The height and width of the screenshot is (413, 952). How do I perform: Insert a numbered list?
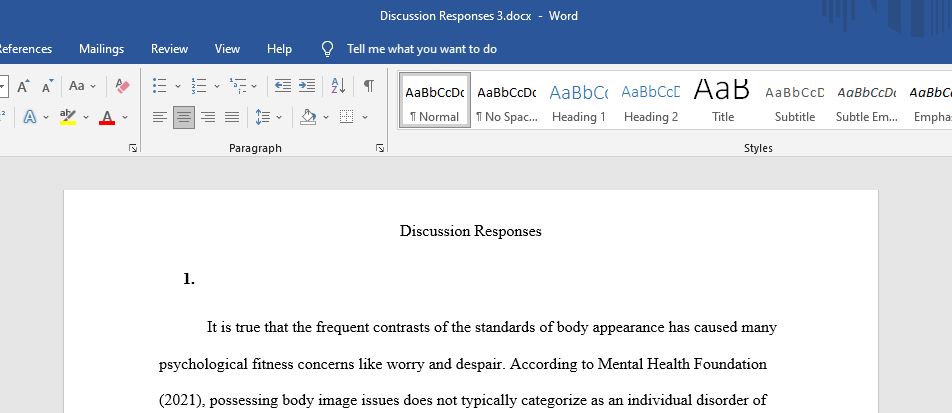click(x=199, y=86)
